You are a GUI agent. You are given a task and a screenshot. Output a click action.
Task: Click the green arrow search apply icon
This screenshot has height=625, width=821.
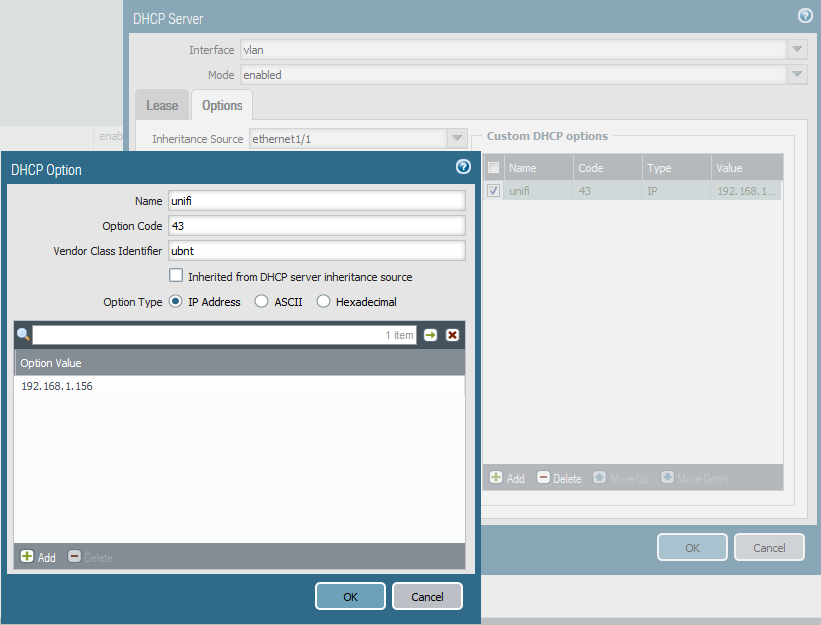430,335
